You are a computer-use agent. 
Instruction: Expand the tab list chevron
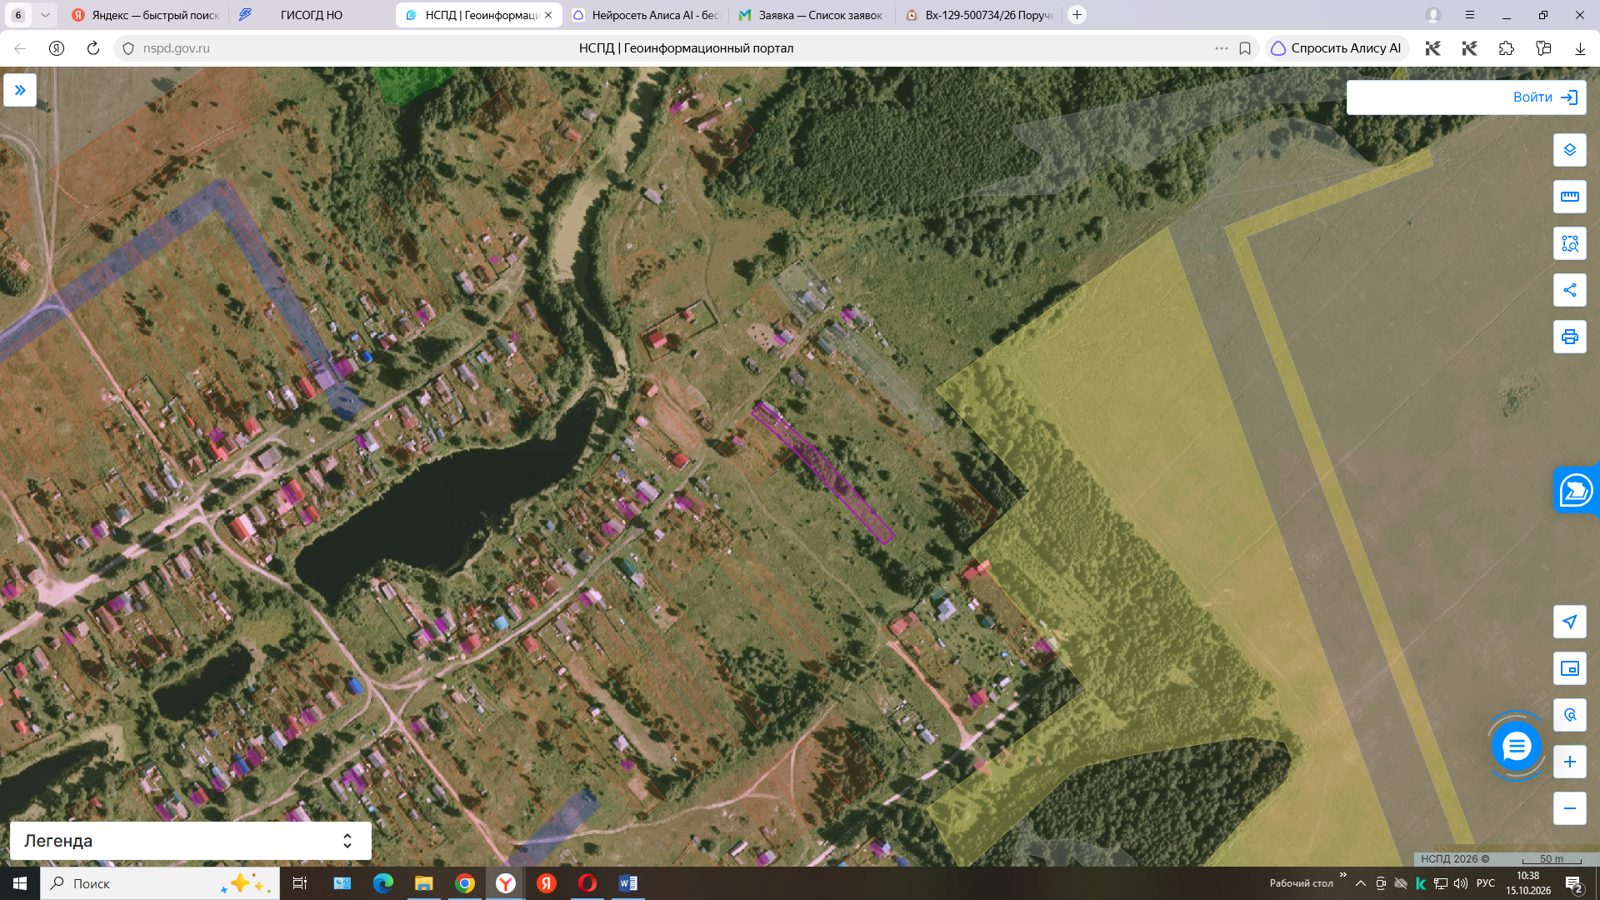click(45, 15)
